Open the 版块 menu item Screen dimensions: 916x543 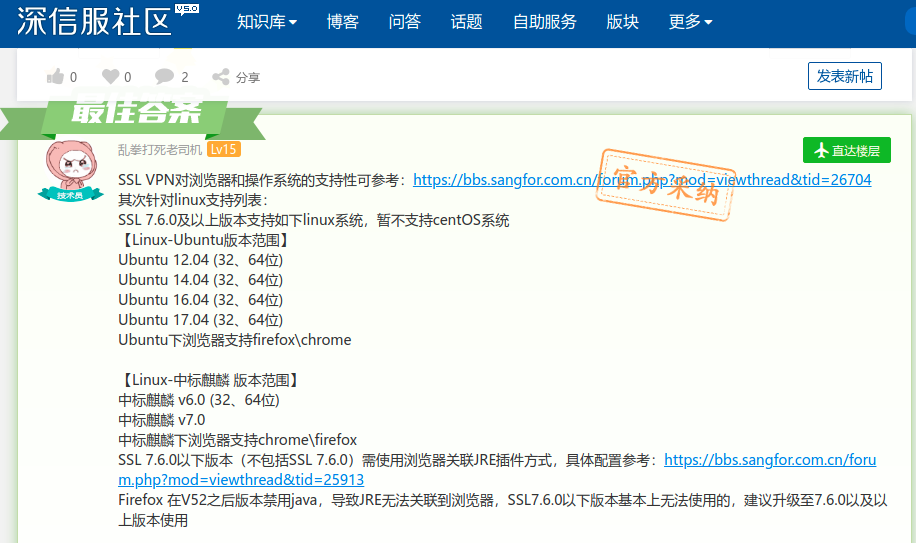tap(622, 22)
